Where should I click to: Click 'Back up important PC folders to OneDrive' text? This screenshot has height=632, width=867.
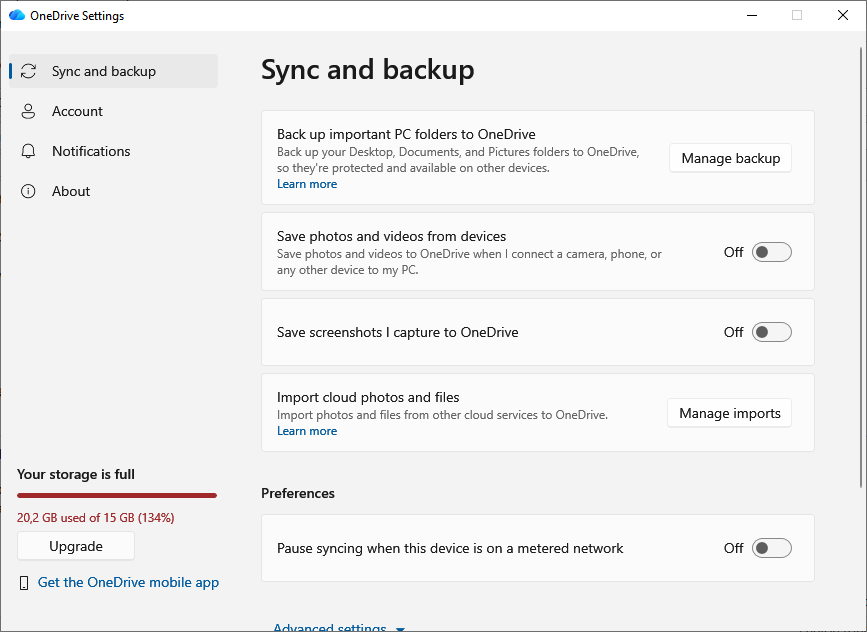pos(406,134)
